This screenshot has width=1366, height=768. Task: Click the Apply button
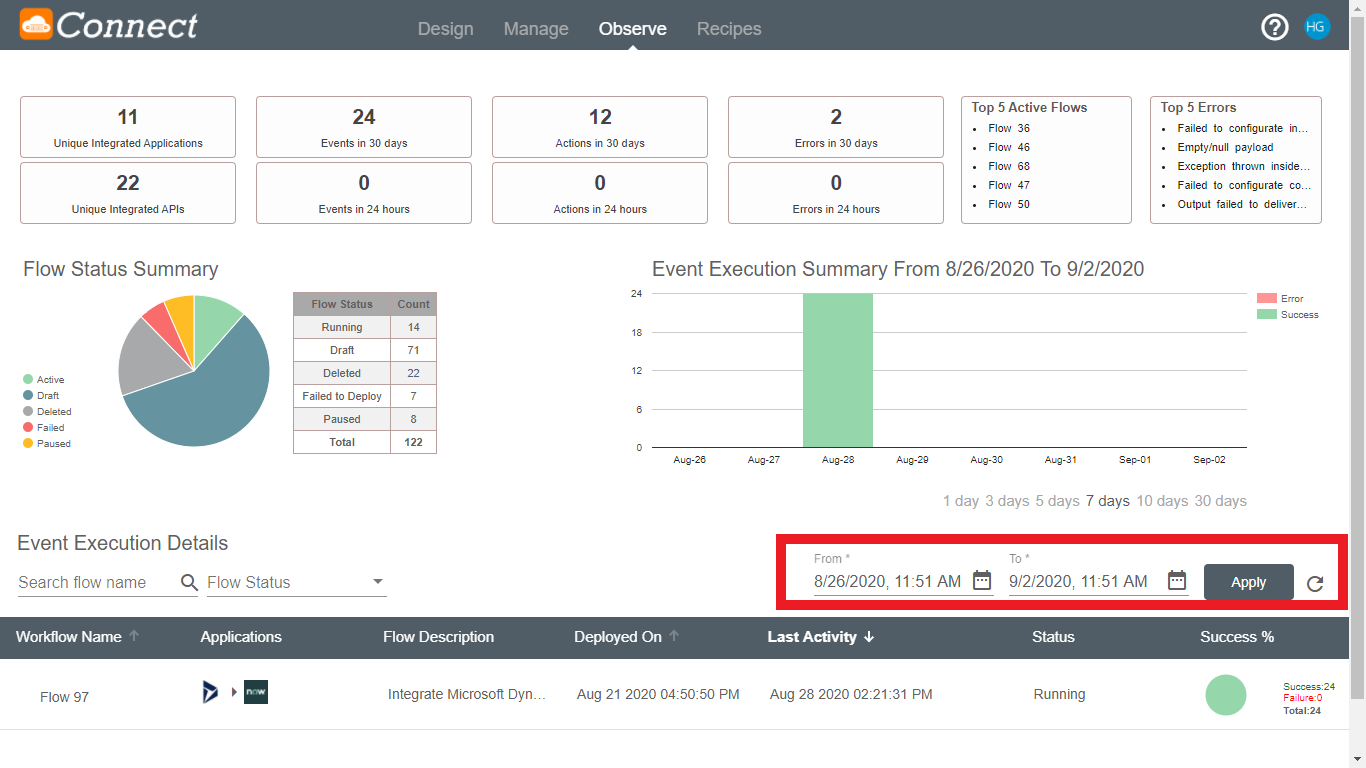click(1248, 582)
